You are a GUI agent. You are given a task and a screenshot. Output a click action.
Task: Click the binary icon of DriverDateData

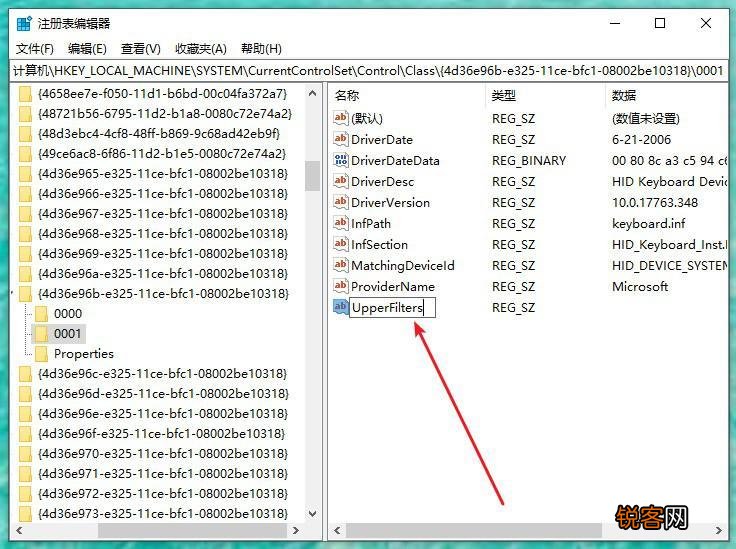click(341, 160)
